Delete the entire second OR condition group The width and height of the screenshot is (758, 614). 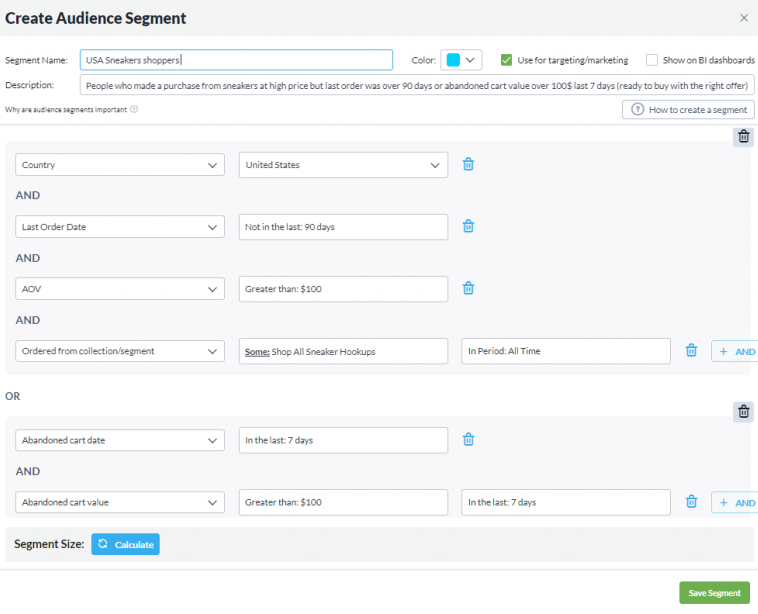tap(743, 412)
